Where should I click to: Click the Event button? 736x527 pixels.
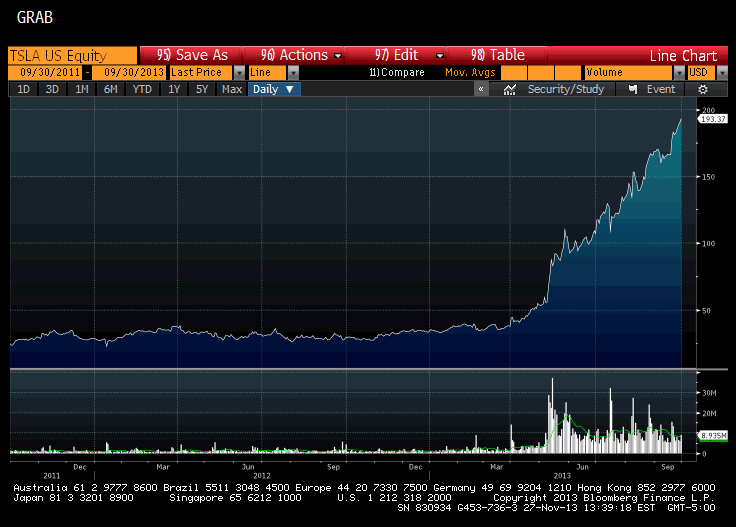[x=651, y=89]
